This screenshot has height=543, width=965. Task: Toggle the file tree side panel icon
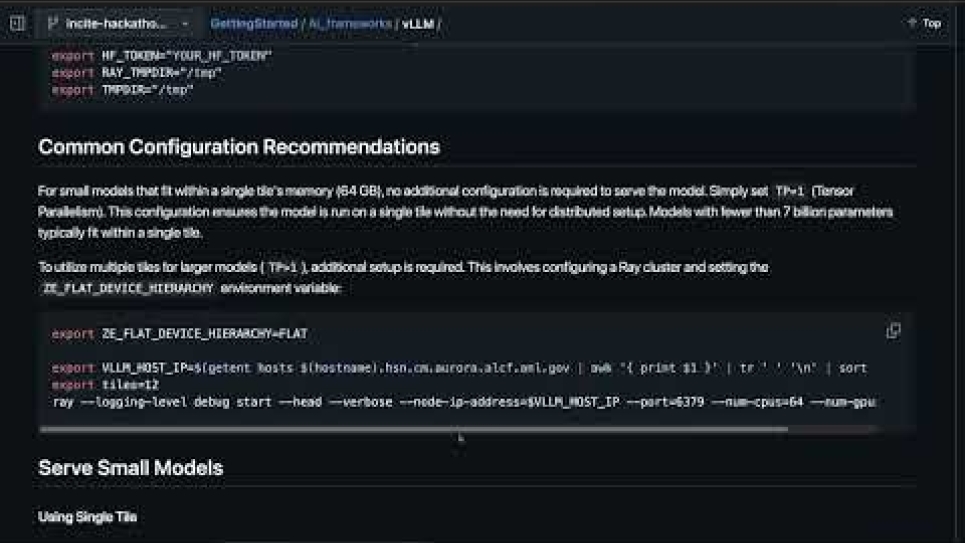[x=16, y=22]
